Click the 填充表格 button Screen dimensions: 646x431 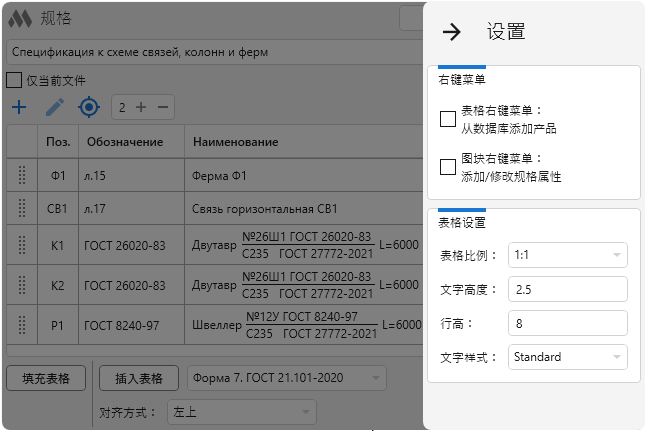point(46,378)
